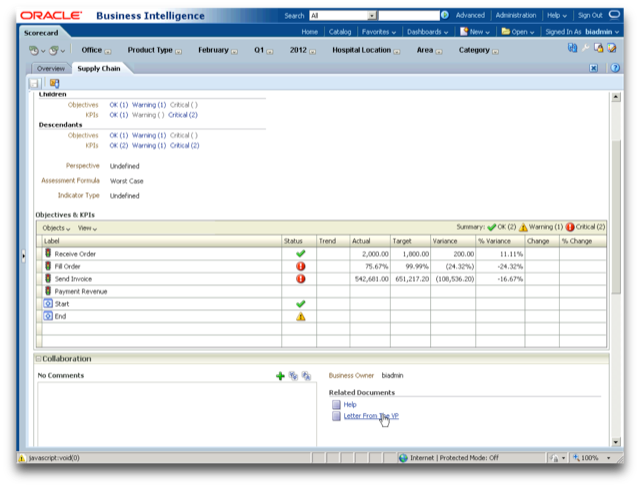Click the Receive Order green check status
This screenshot has height=487, width=640.
[300, 254]
